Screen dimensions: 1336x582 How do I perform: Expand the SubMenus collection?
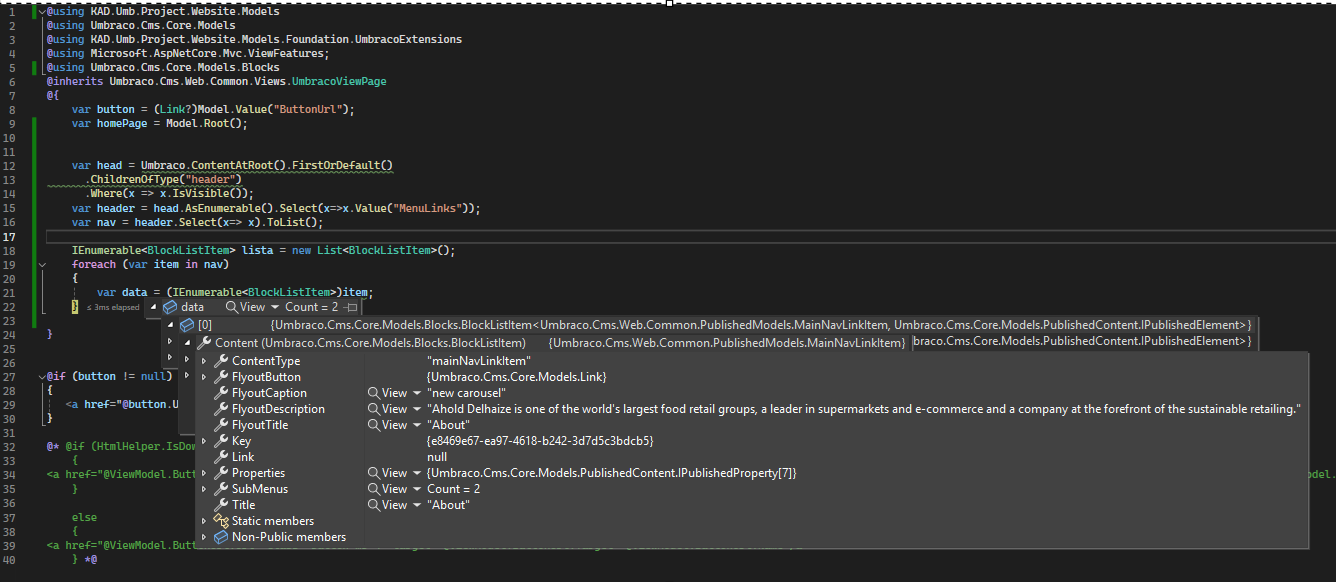point(204,489)
